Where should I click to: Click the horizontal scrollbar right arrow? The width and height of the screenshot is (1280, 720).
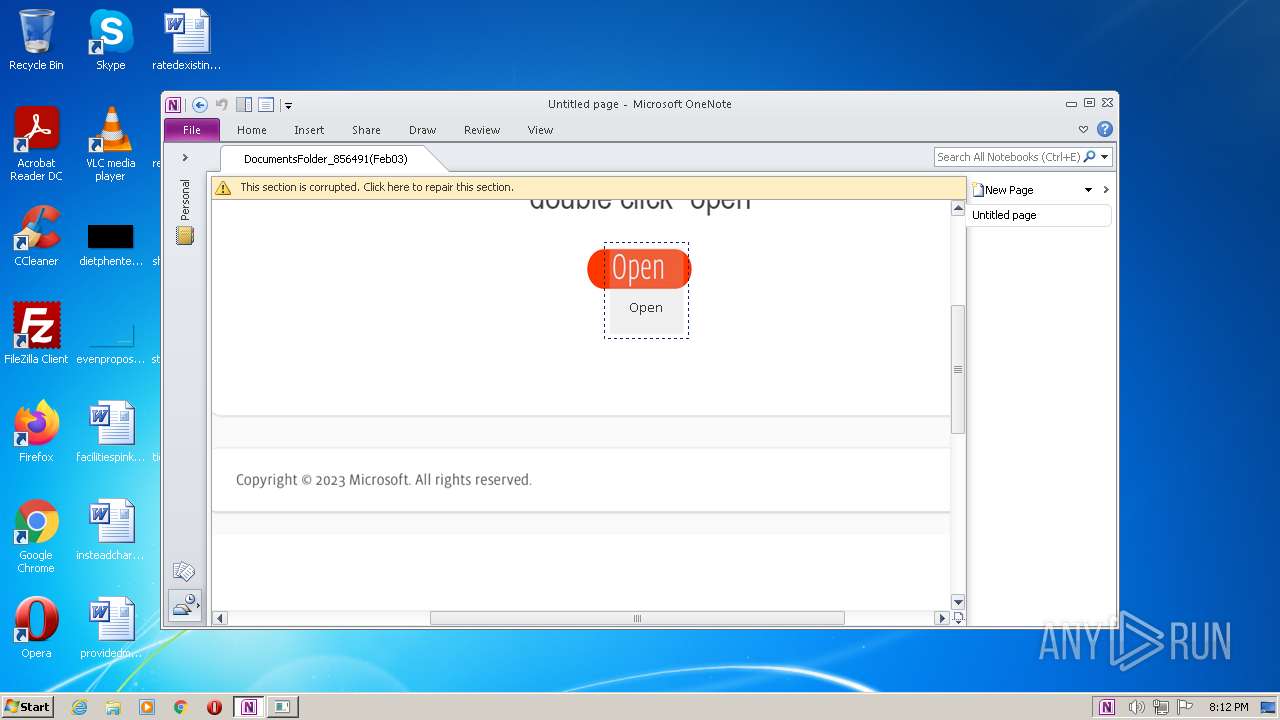941,618
